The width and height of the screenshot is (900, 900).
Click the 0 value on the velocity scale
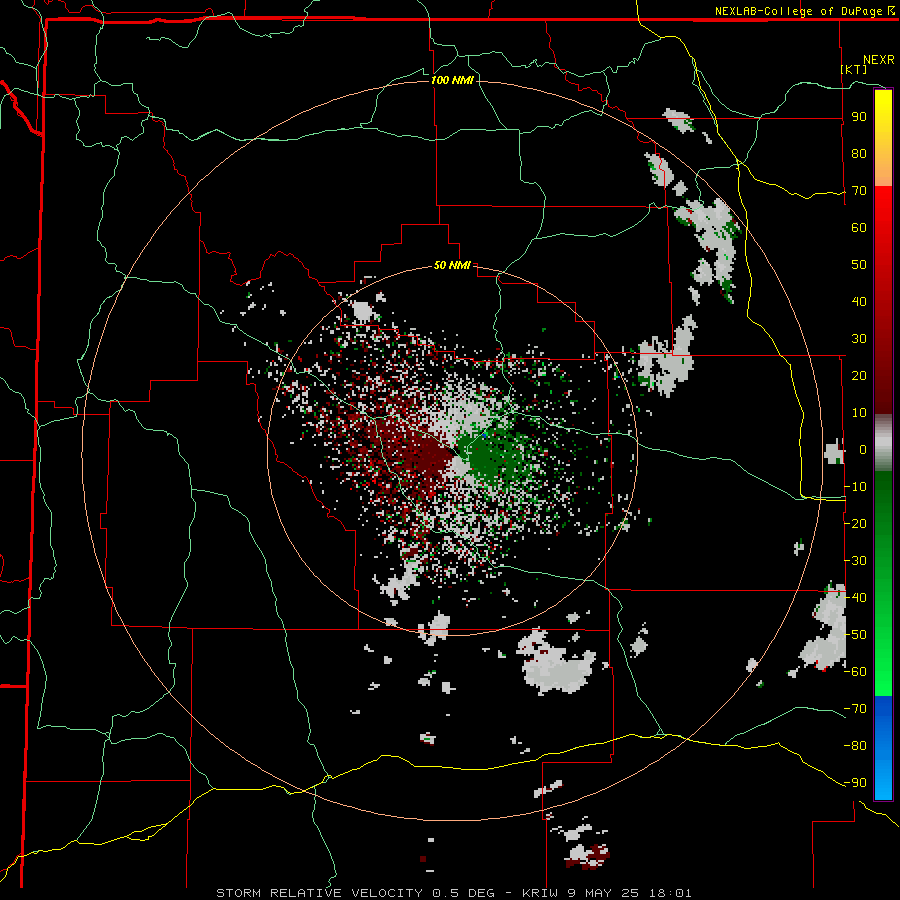[x=863, y=449]
